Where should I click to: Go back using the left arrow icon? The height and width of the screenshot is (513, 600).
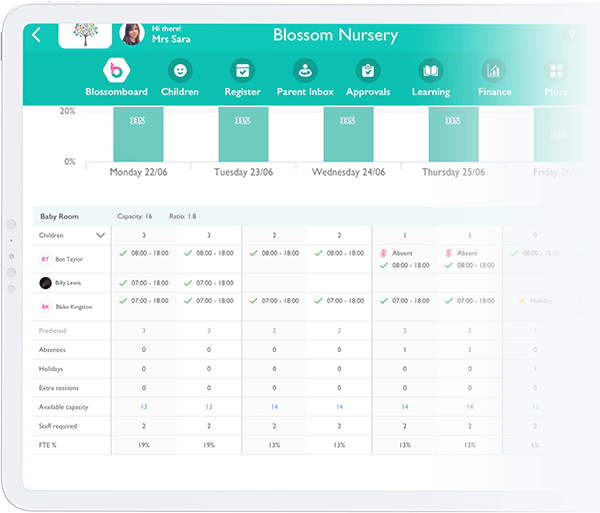tap(36, 35)
